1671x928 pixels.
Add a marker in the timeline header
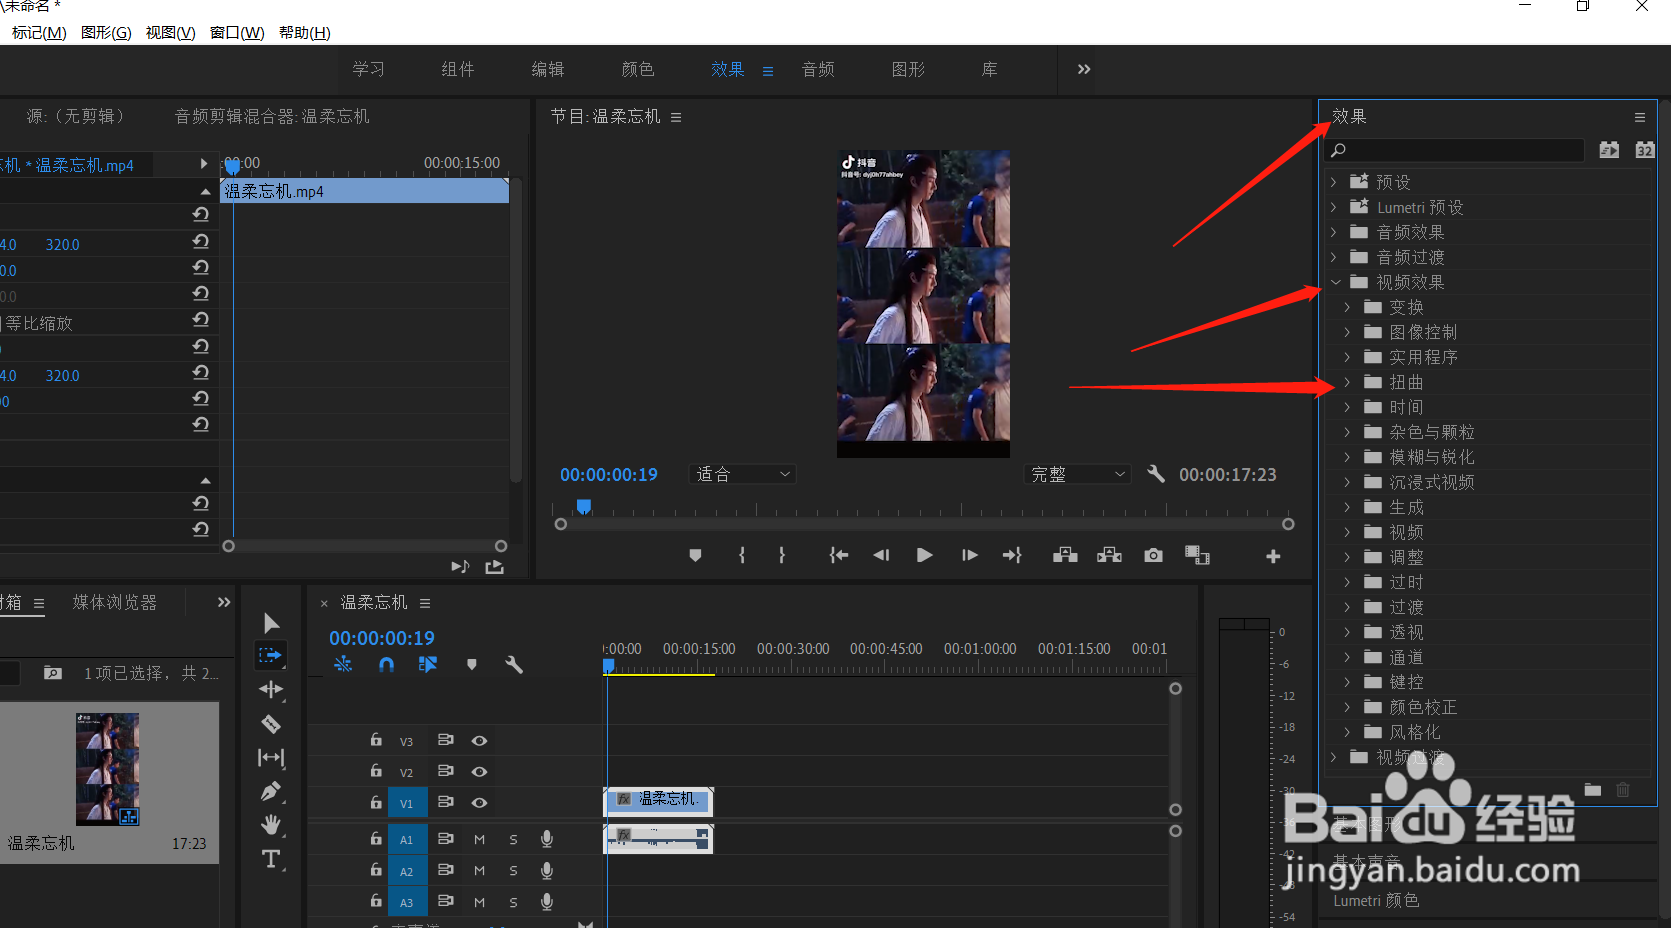click(472, 664)
